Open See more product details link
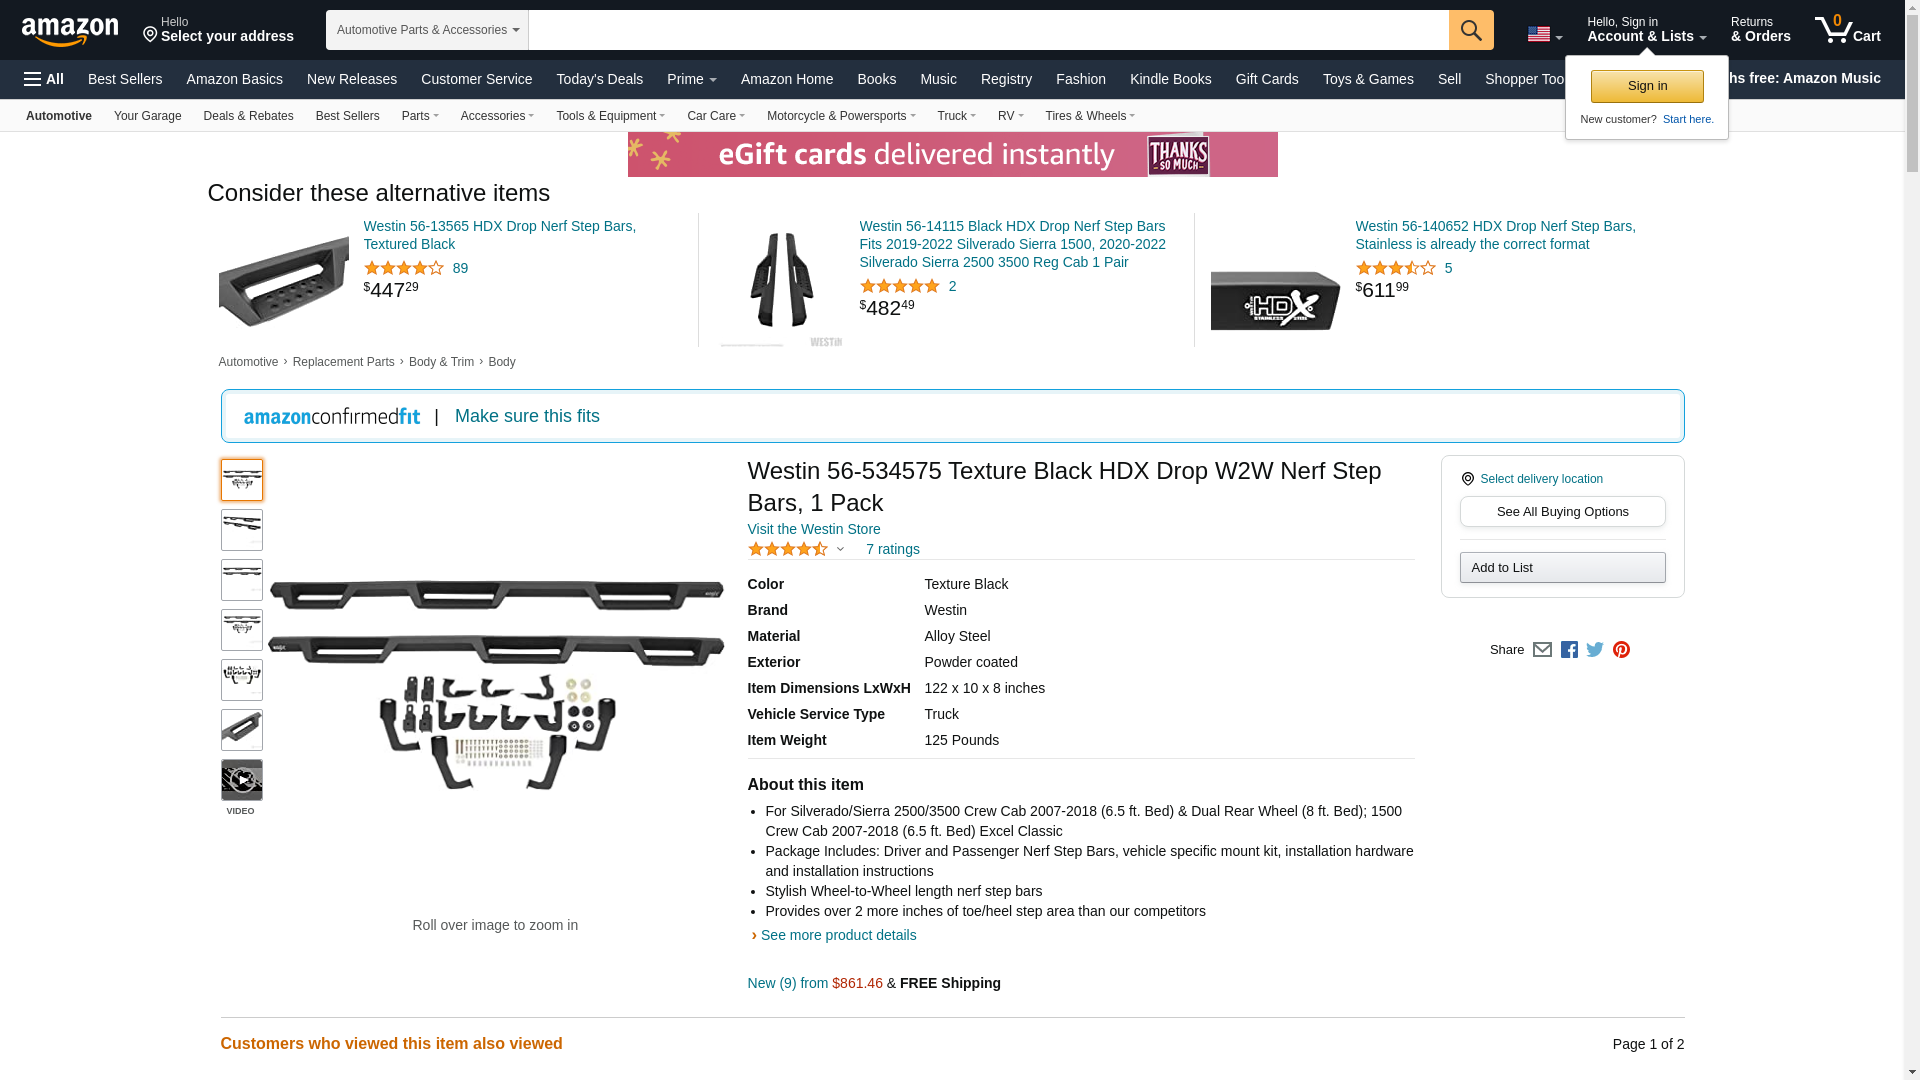Screen dimensions: 1920x1080 pos(838,935)
